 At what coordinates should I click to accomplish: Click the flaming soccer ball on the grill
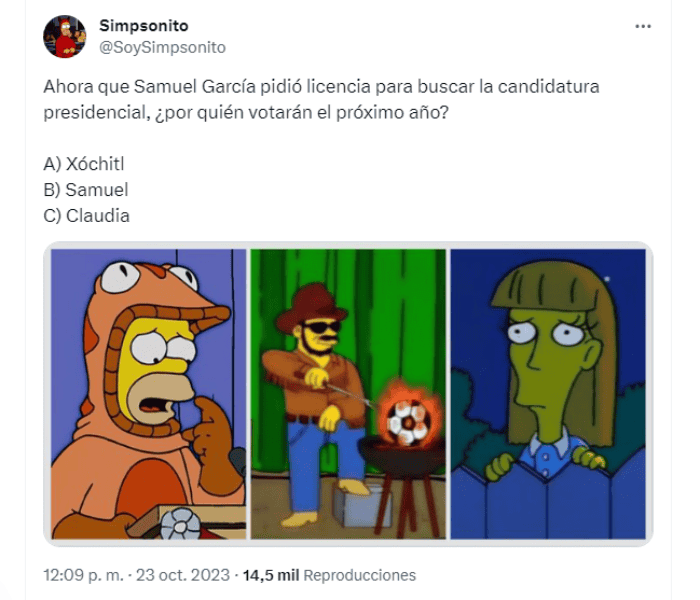408,419
